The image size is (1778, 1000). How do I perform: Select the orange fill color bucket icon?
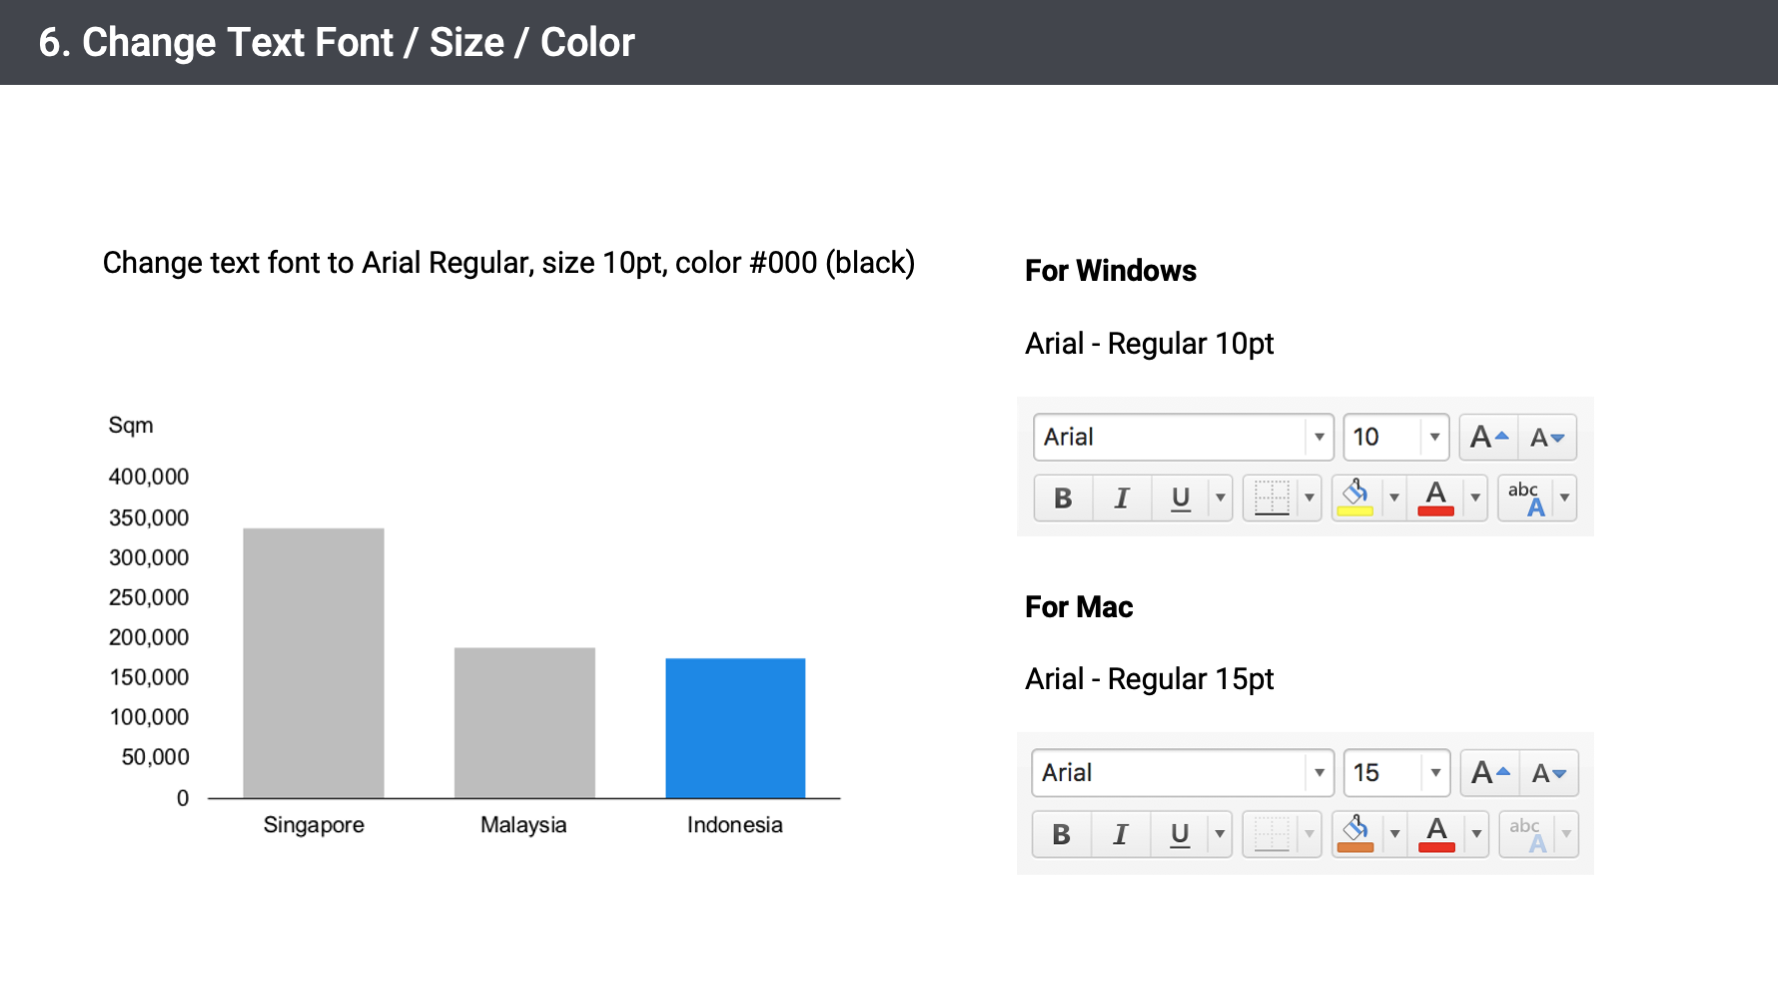pos(1355,833)
